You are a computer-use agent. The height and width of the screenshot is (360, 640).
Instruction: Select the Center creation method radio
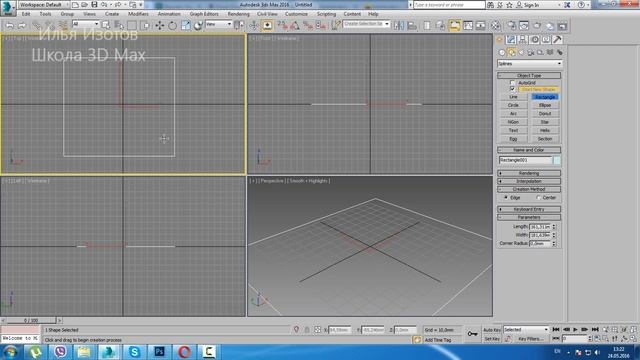tap(538, 198)
